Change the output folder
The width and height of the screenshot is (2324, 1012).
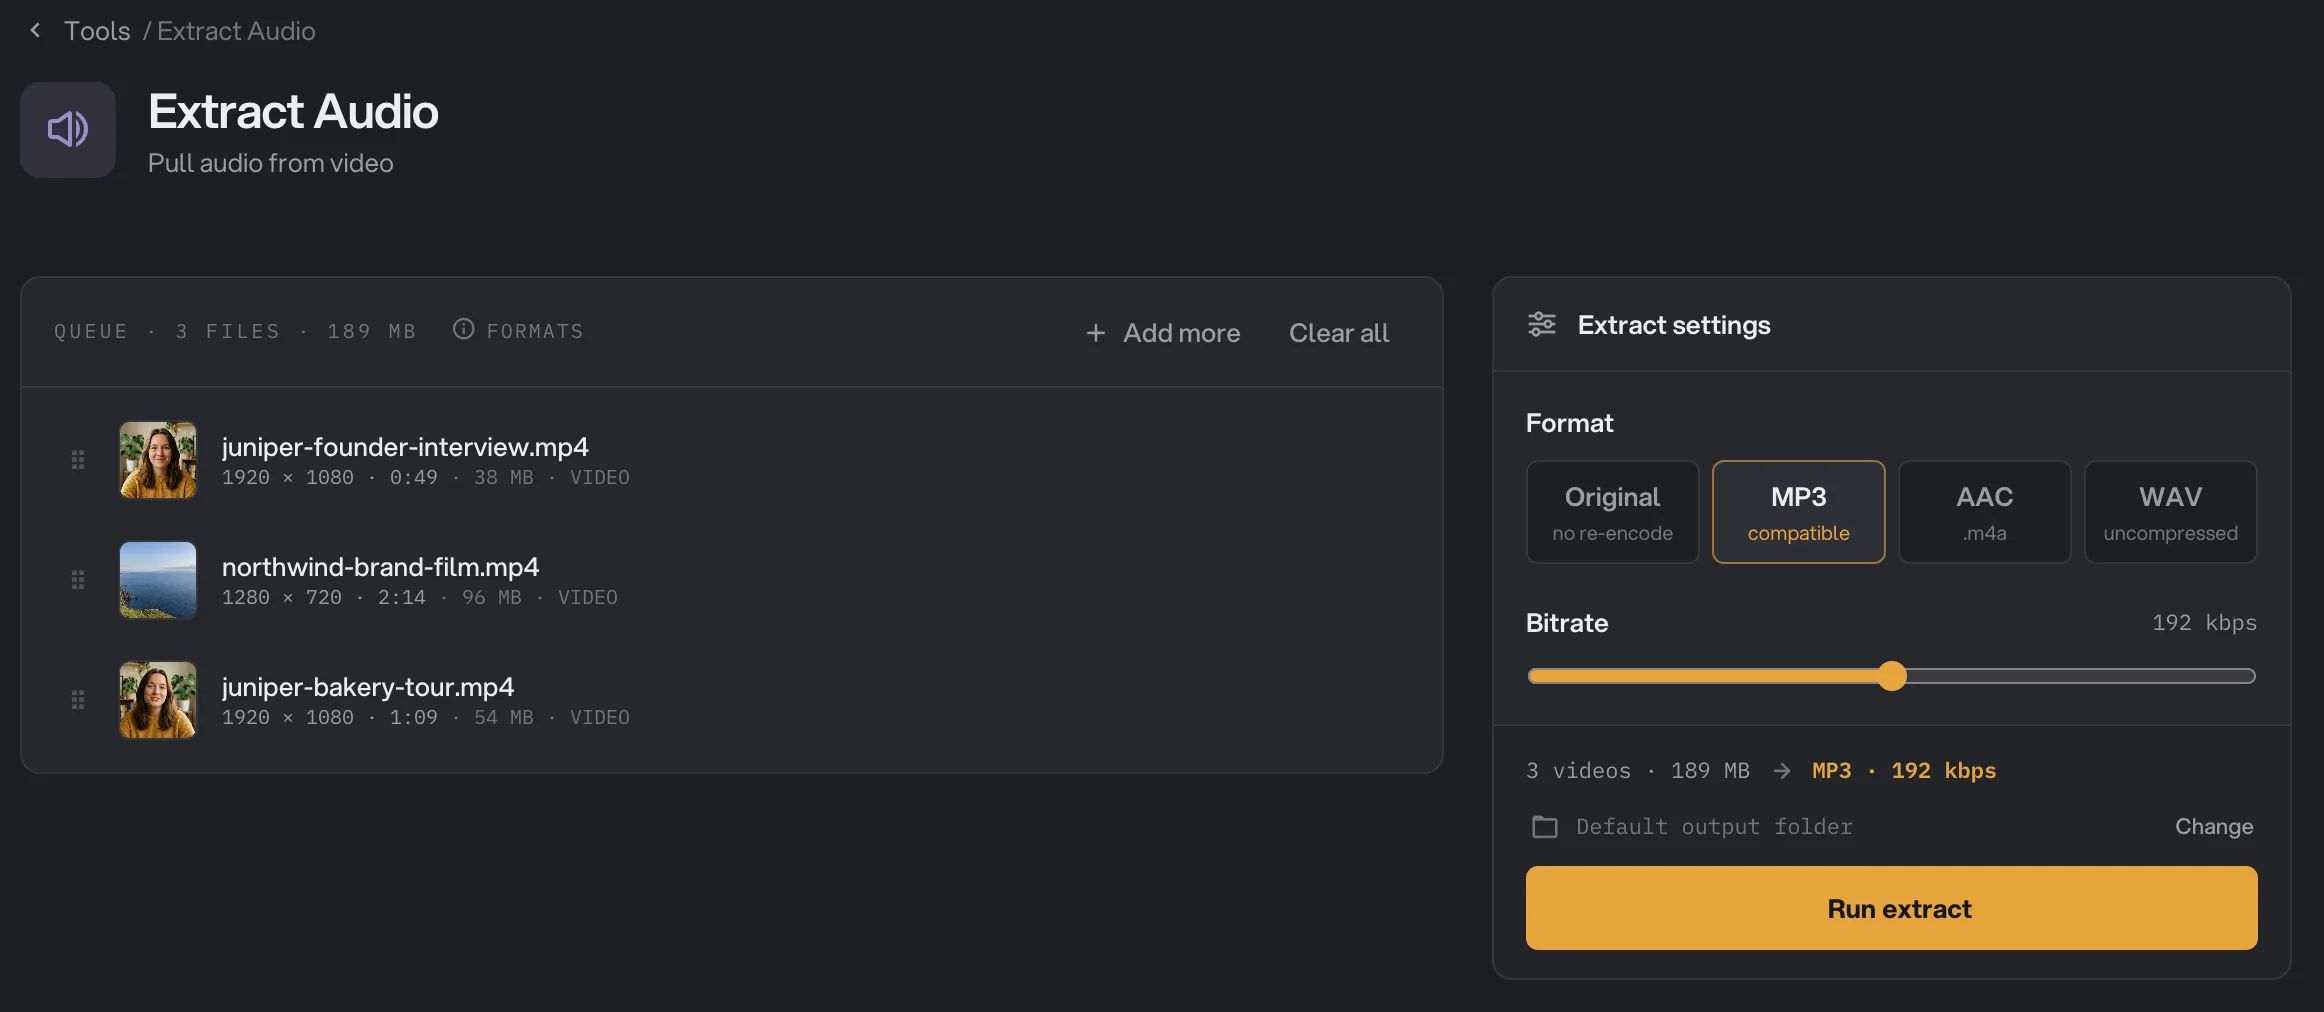[x=2214, y=827]
